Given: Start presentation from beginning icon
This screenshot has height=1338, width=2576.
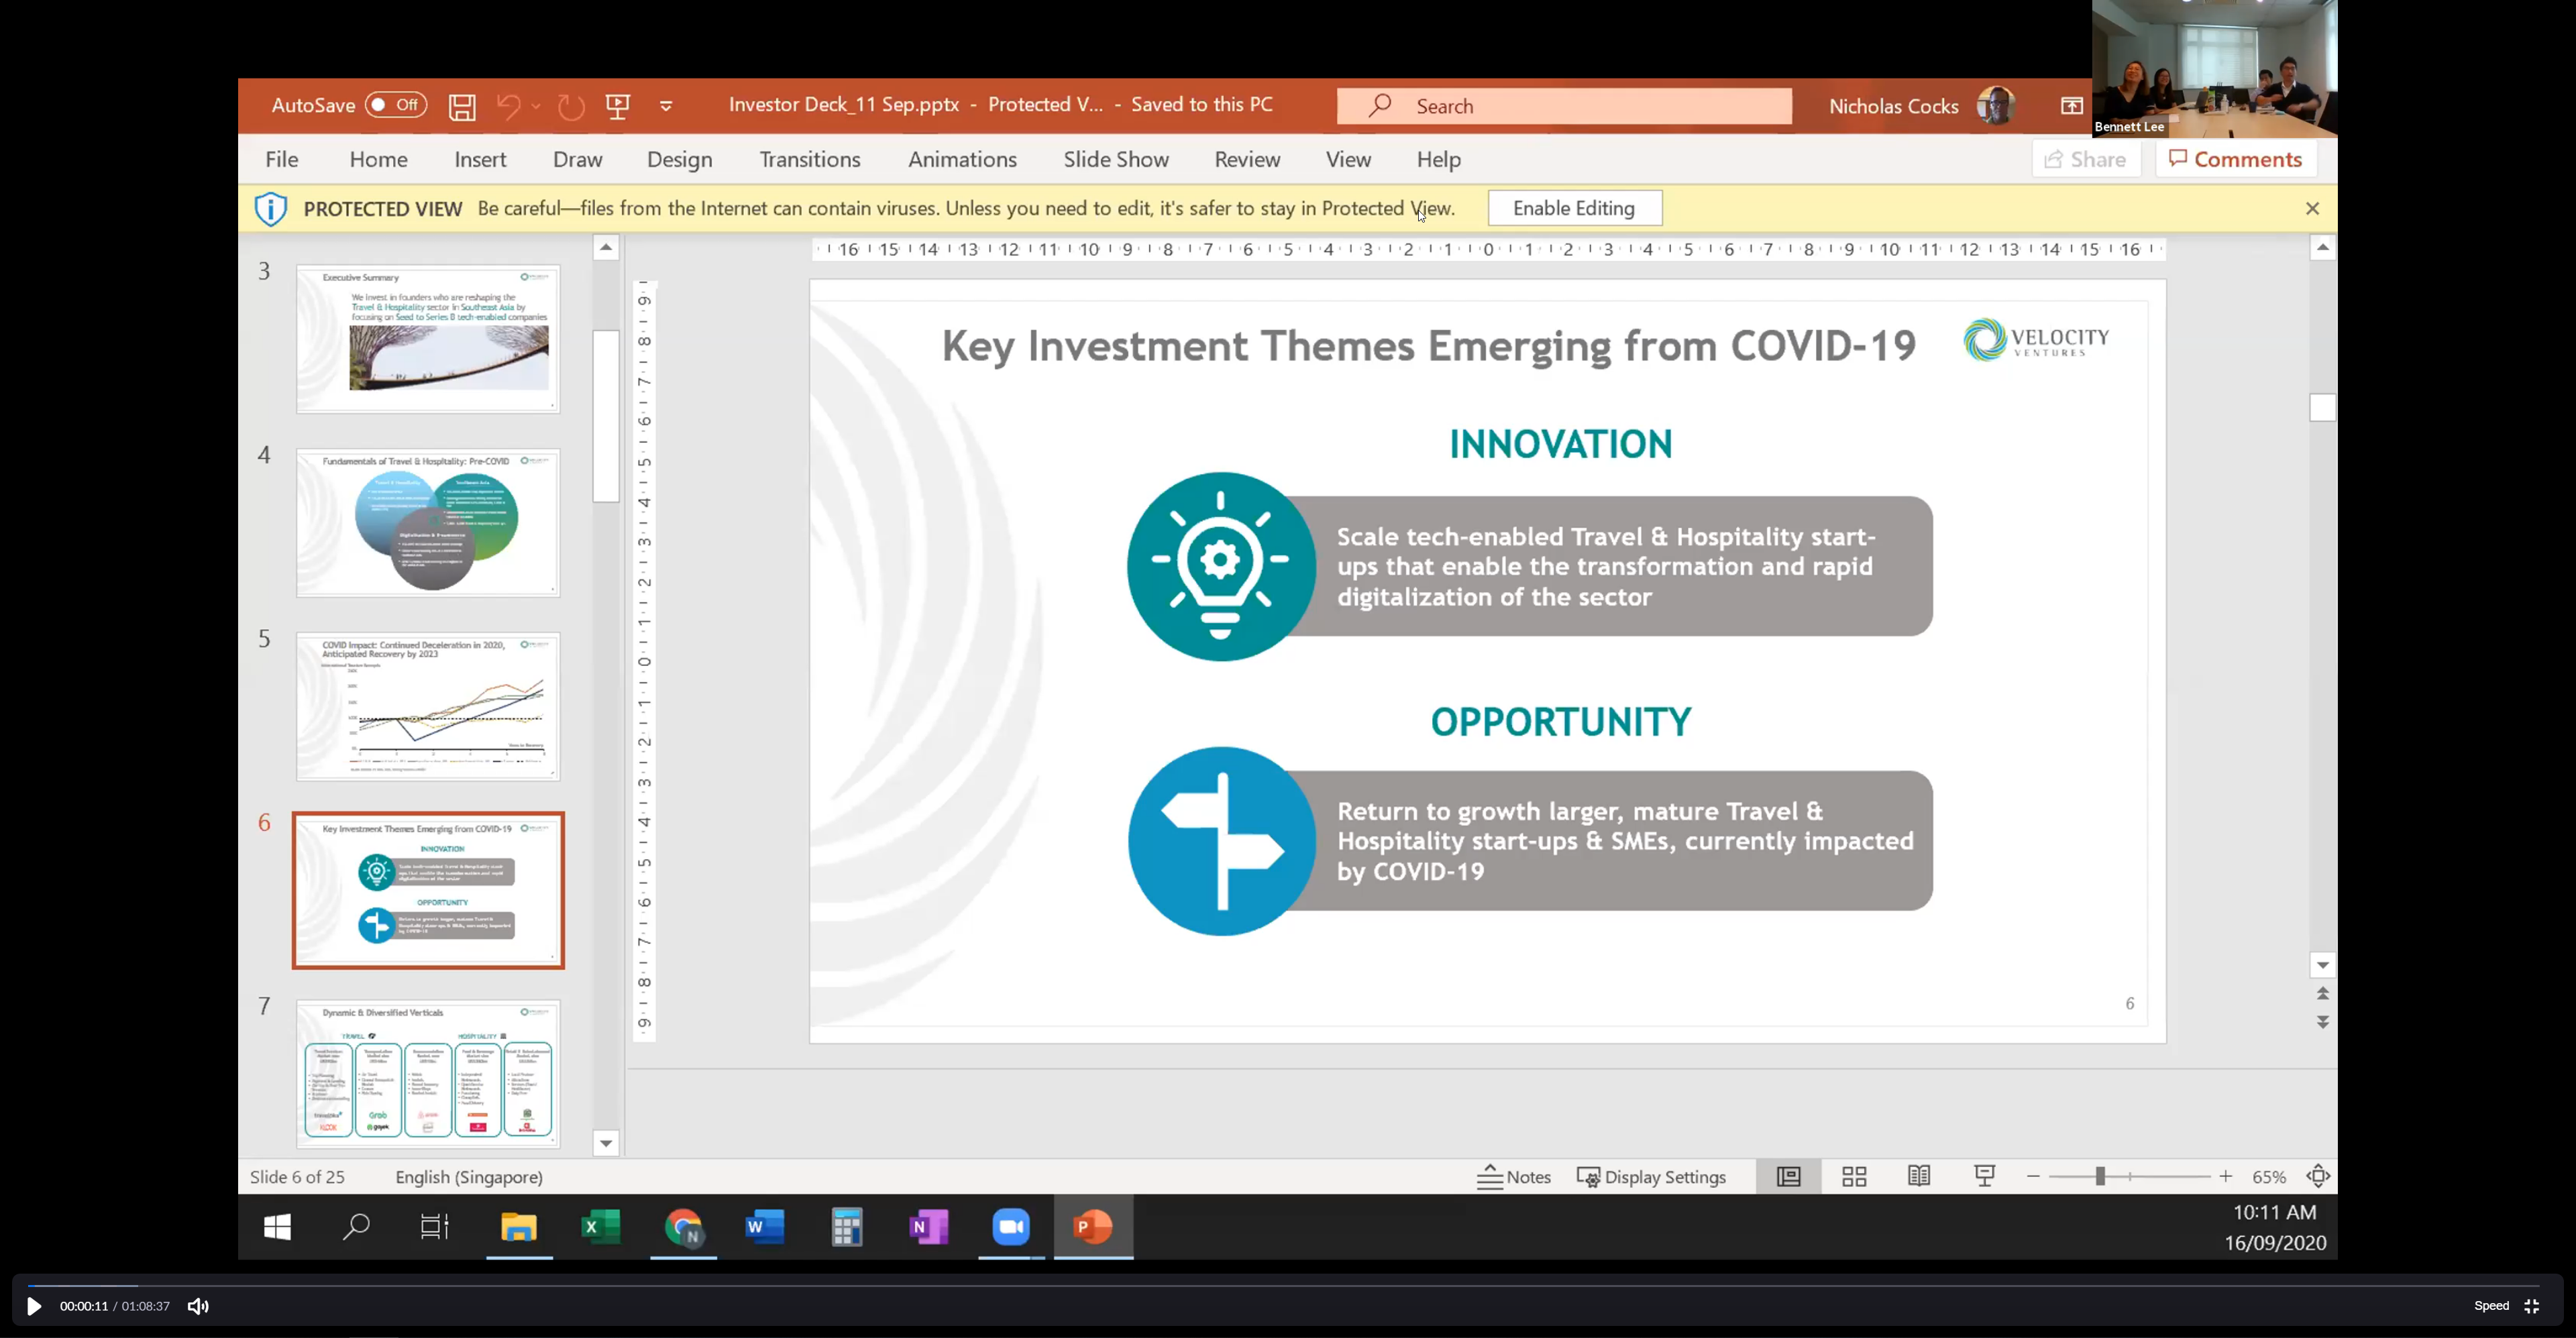Looking at the screenshot, I should click(618, 106).
